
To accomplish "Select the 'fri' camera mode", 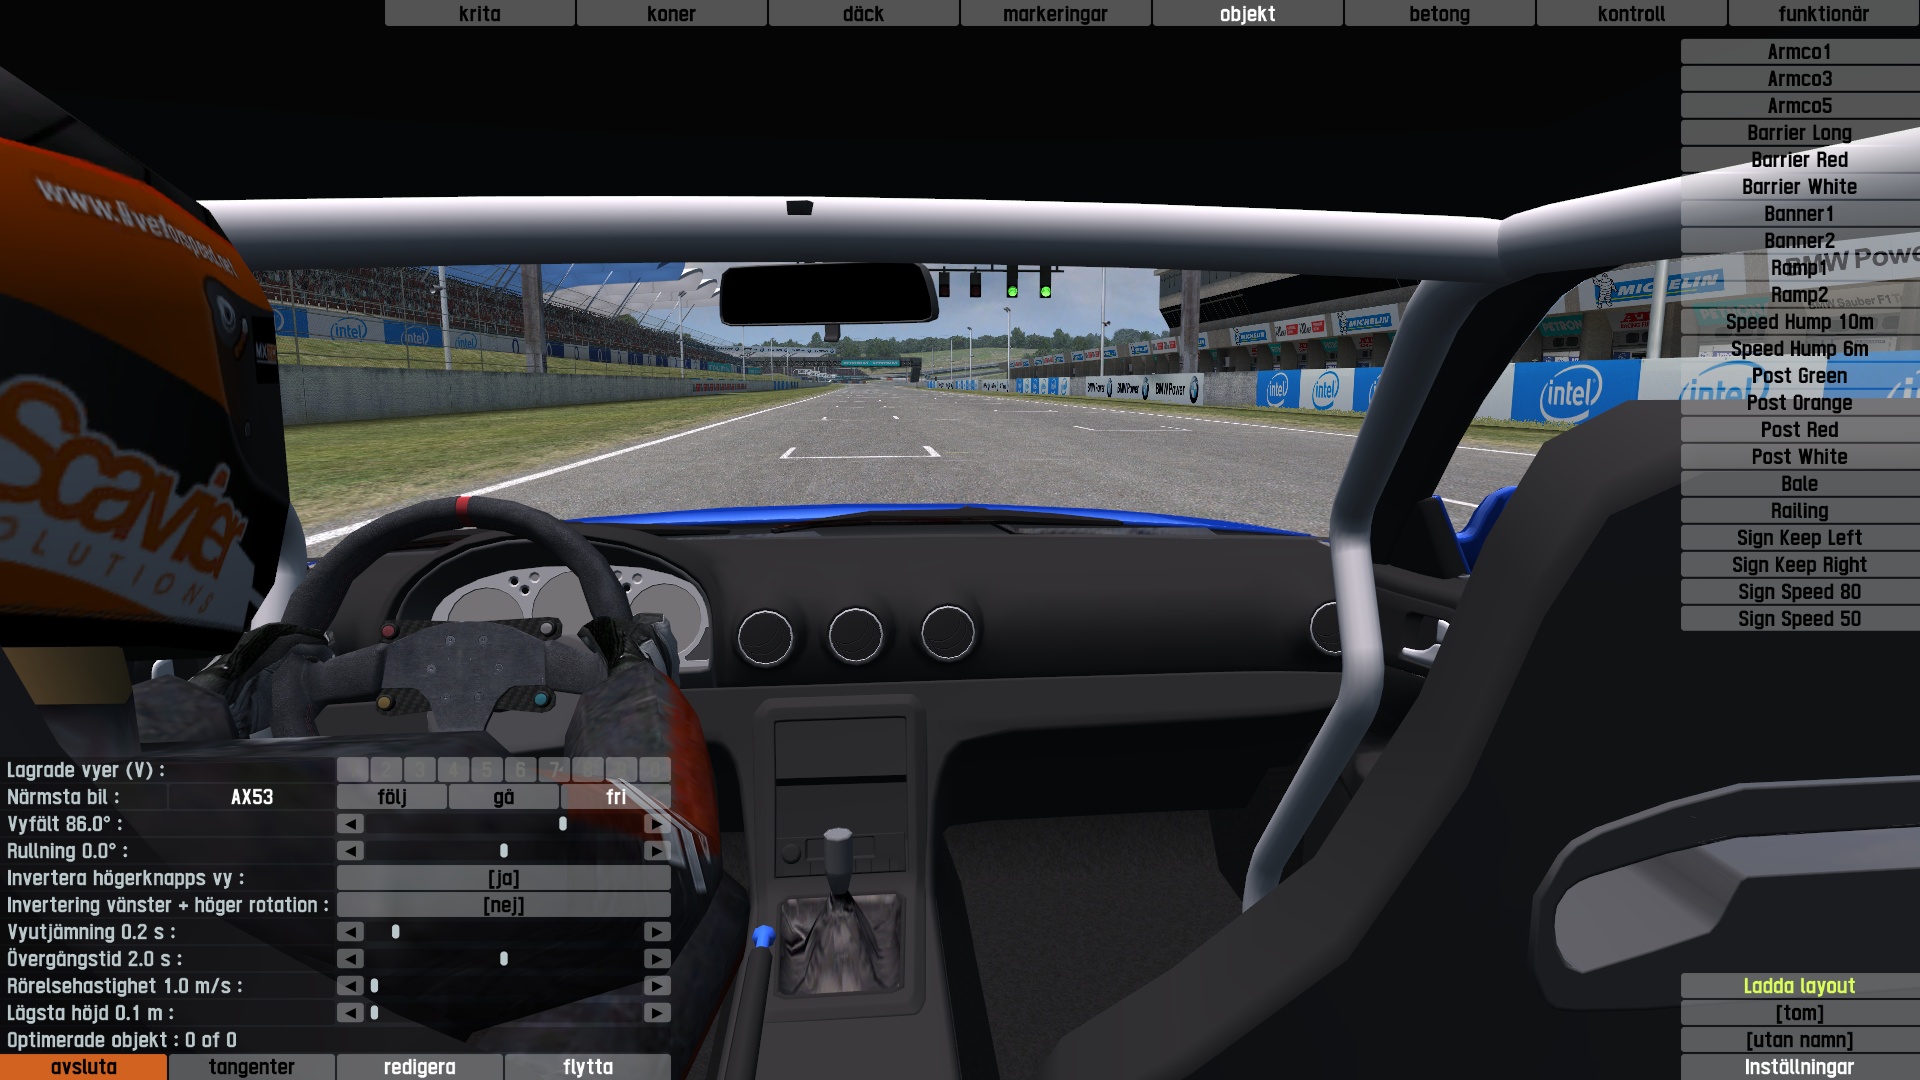I will pos(615,797).
